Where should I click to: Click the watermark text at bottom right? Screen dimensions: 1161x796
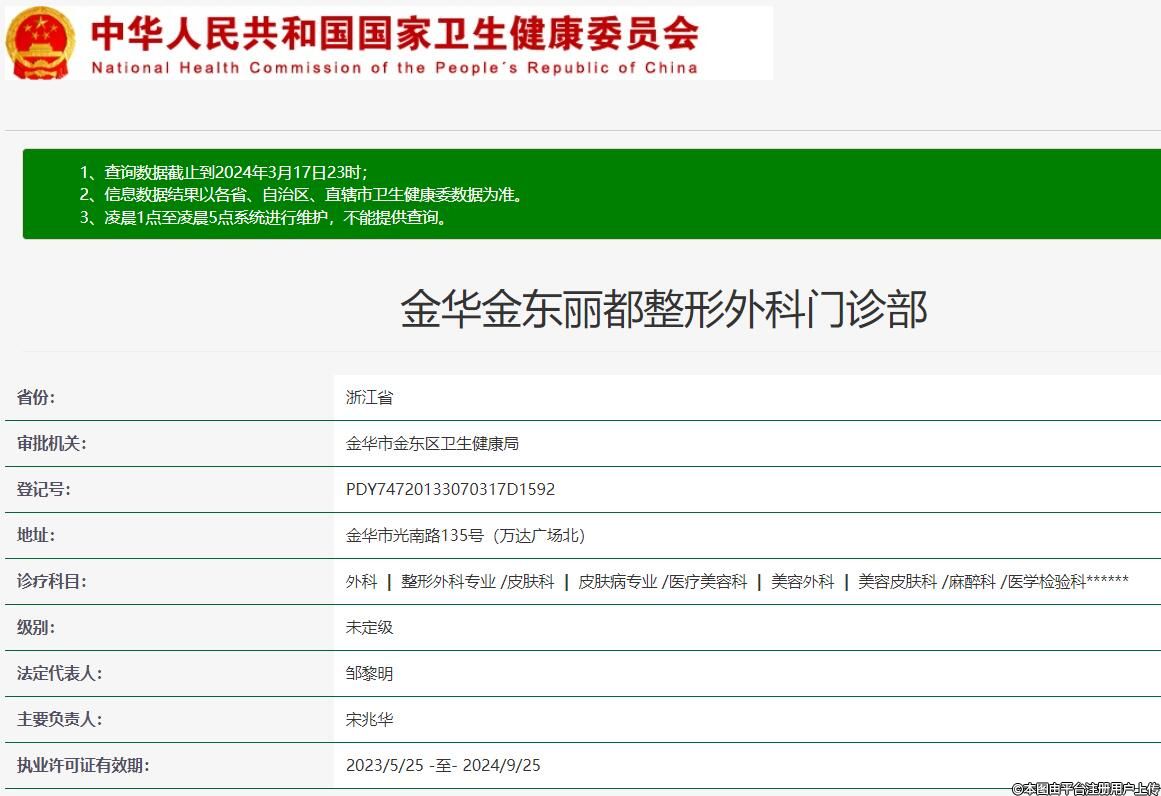click(x=1084, y=788)
